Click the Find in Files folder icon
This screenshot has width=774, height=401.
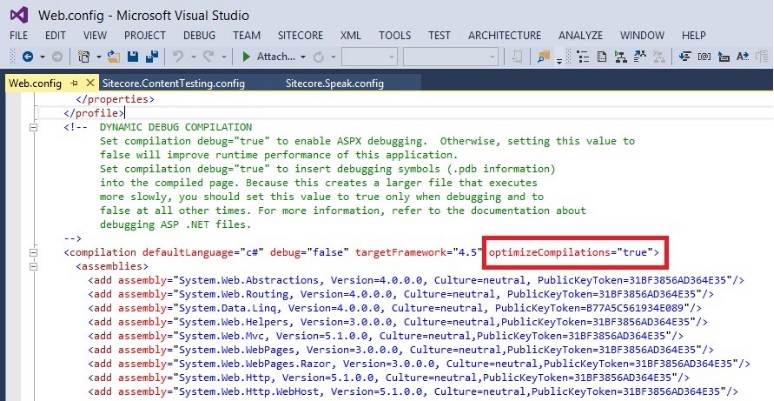coord(544,57)
